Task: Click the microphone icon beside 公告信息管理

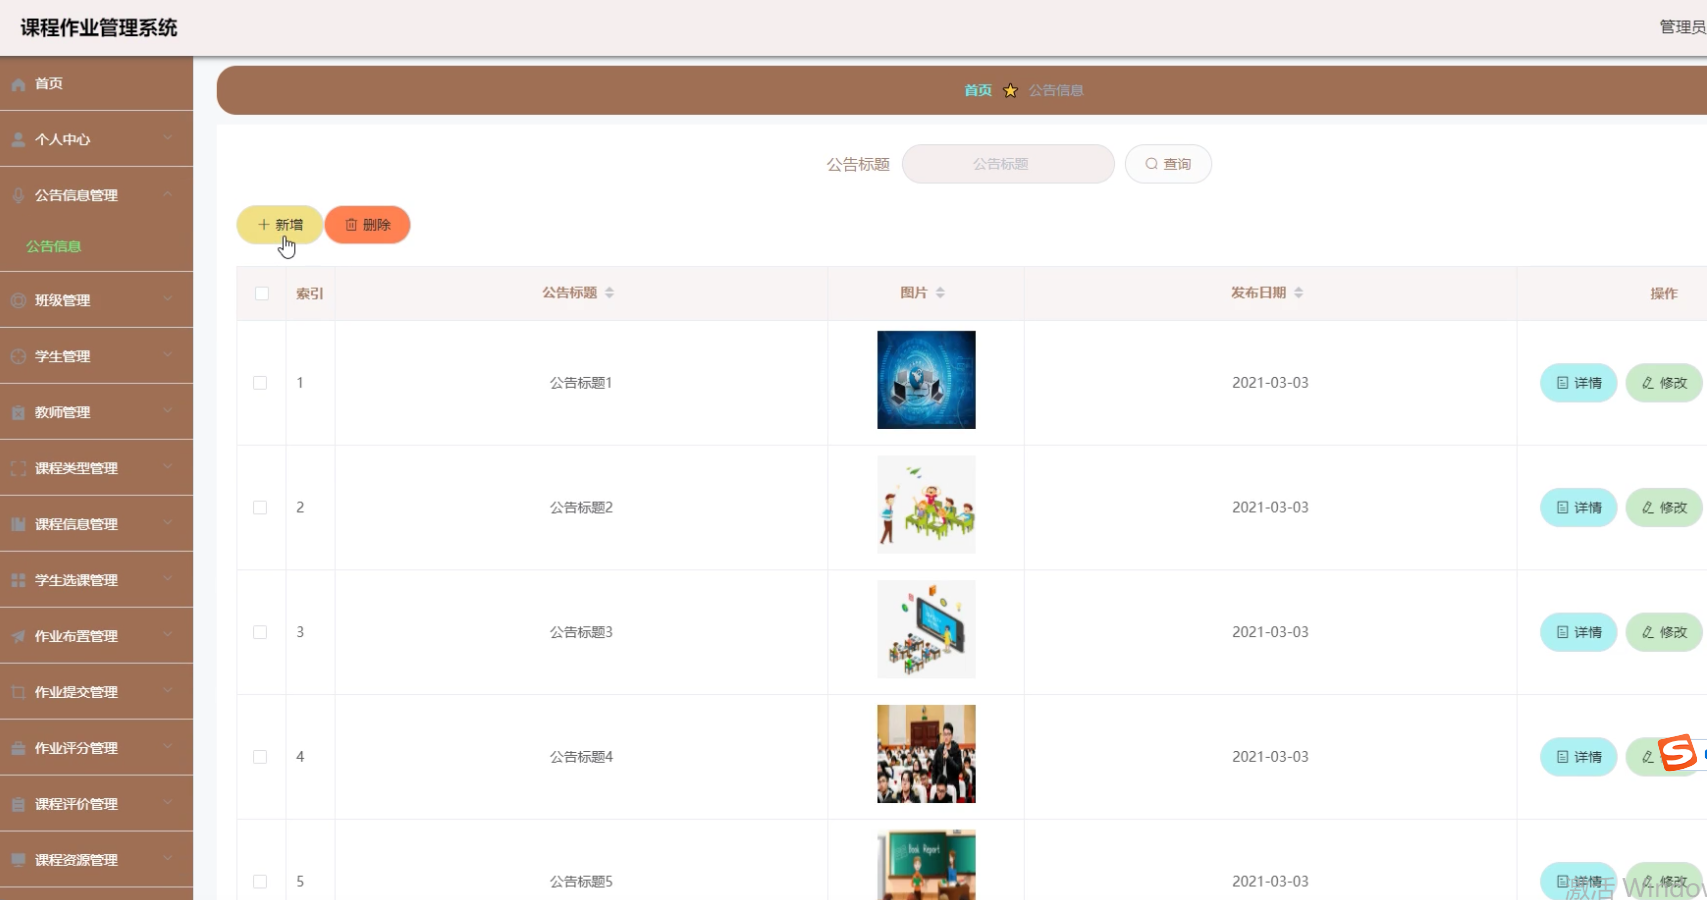Action: (18, 196)
